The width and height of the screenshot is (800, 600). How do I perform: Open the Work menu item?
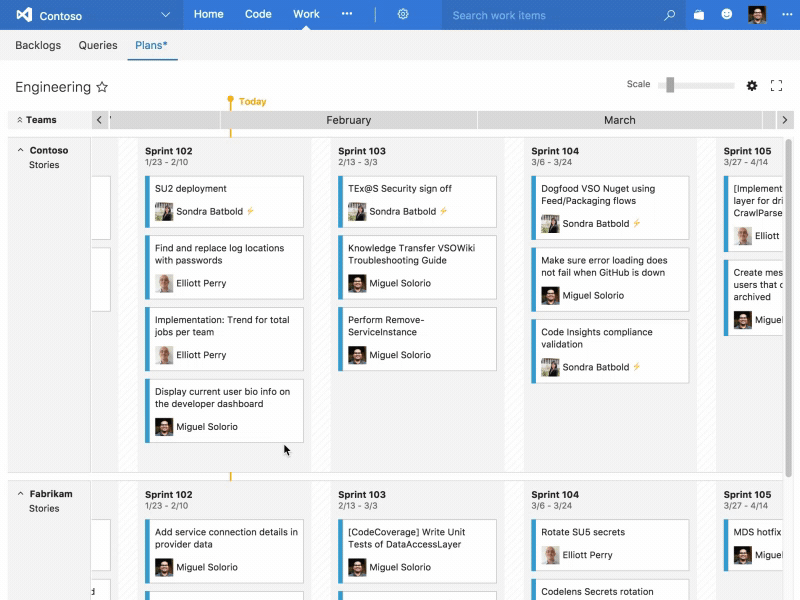(x=305, y=14)
